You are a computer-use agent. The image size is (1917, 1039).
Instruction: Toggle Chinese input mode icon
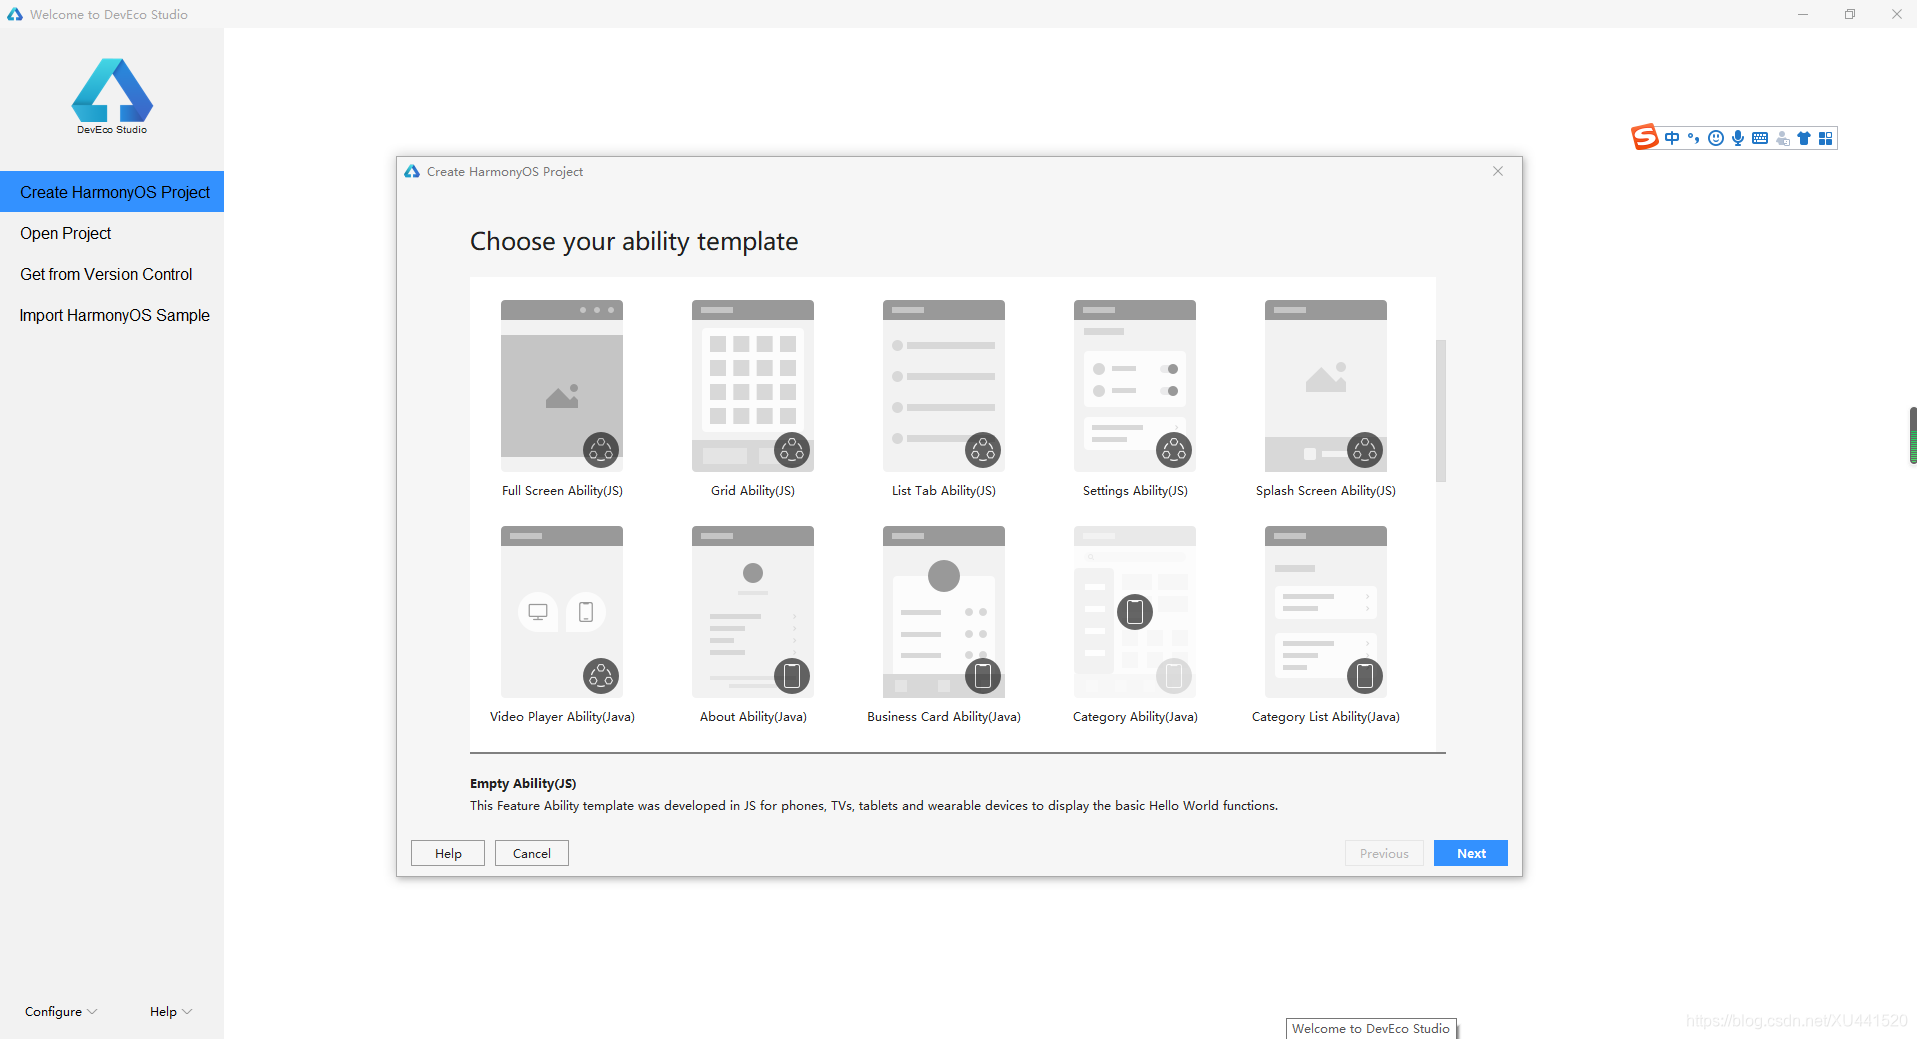click(x=1672, y=138)
